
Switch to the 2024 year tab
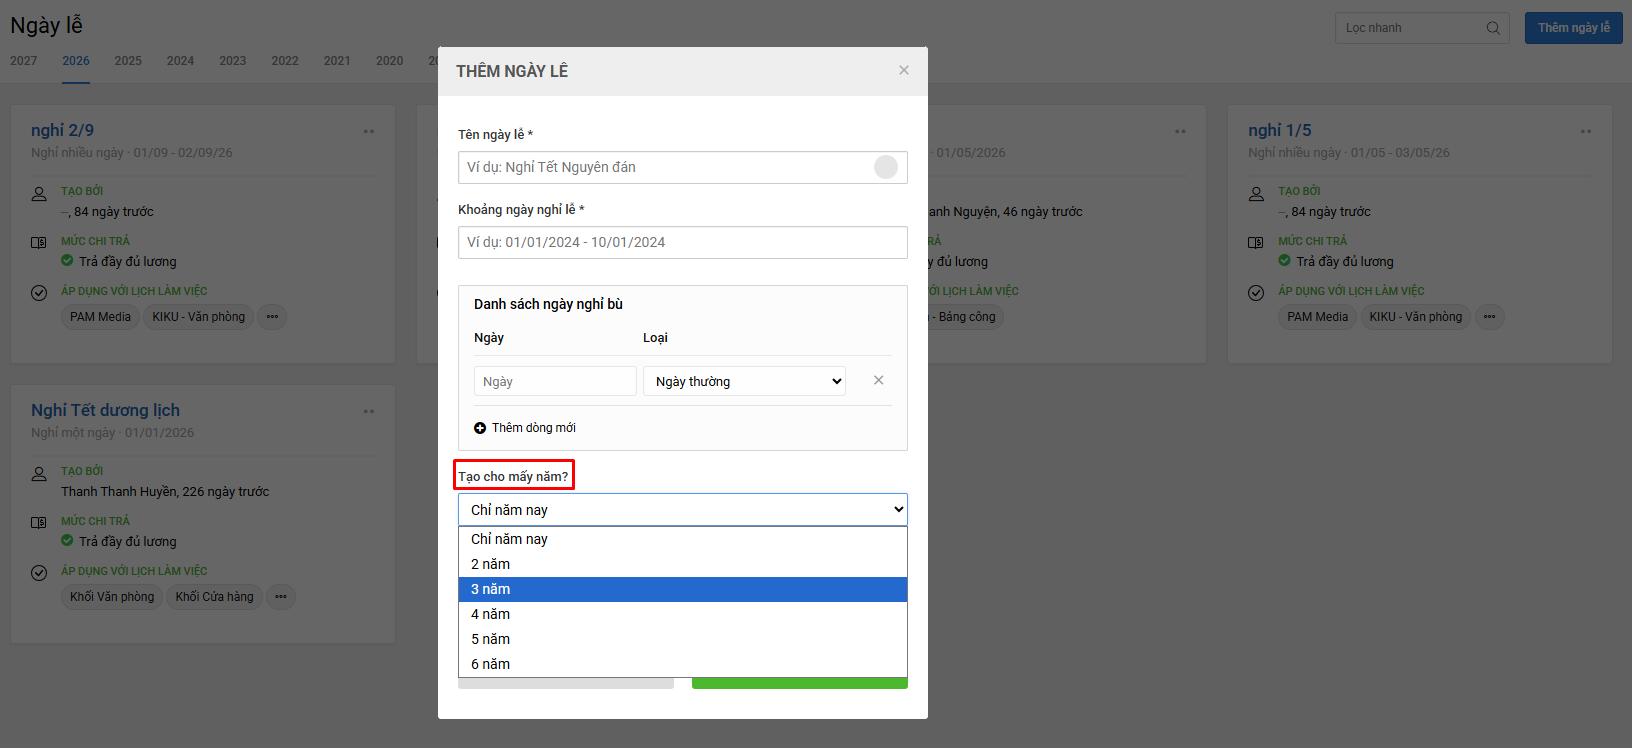(x=181, y=61)
